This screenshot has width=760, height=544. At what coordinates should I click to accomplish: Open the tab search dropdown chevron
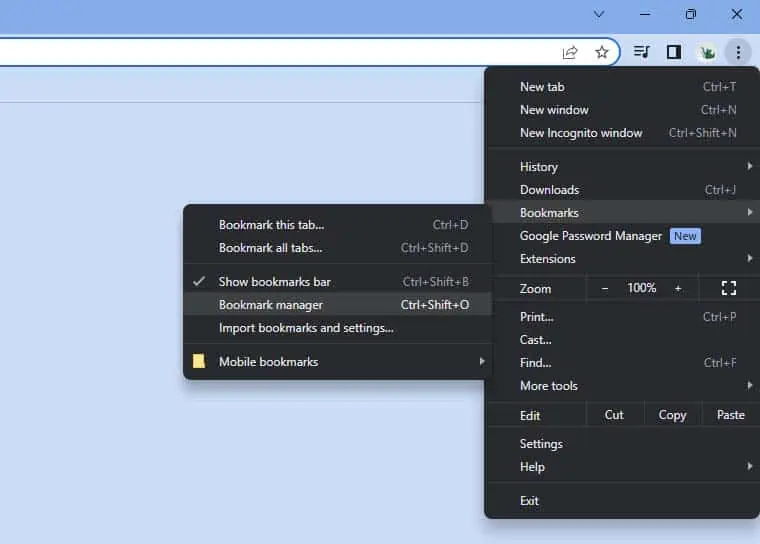[x=599, y=14]
